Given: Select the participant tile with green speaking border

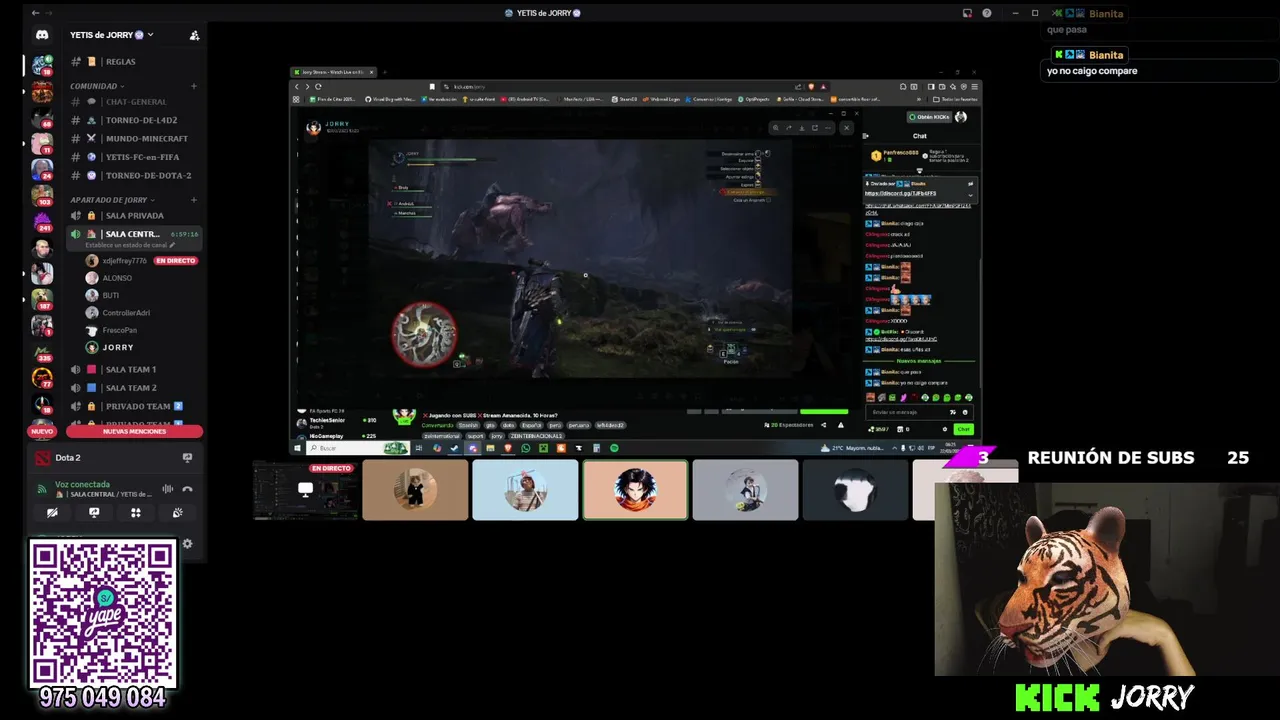Looking at the screenshot, I should tap(635, 490).
